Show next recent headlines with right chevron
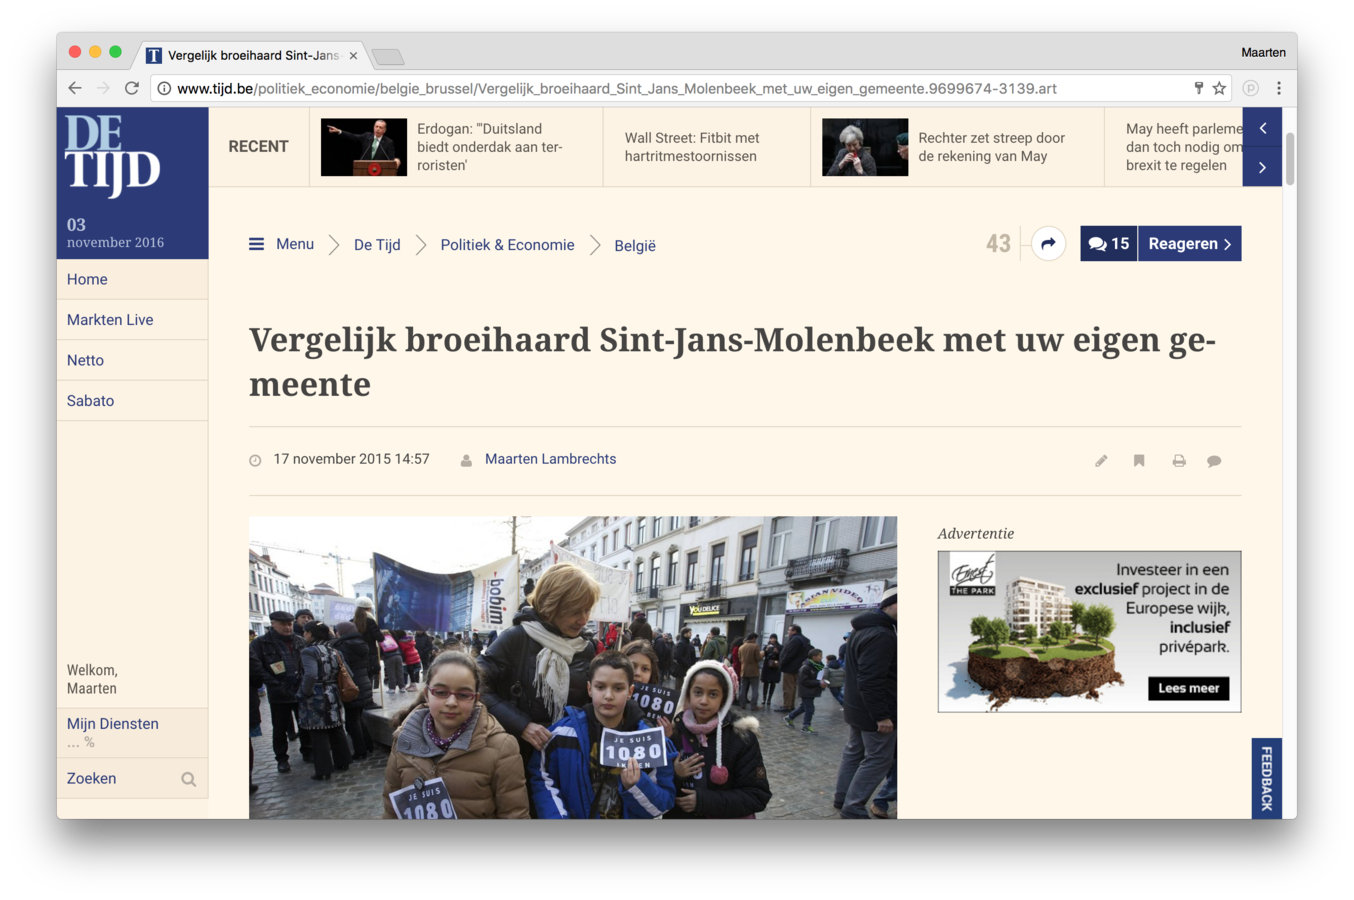Viewport: 1354px width, 900px height. (x=1262, y=167)
